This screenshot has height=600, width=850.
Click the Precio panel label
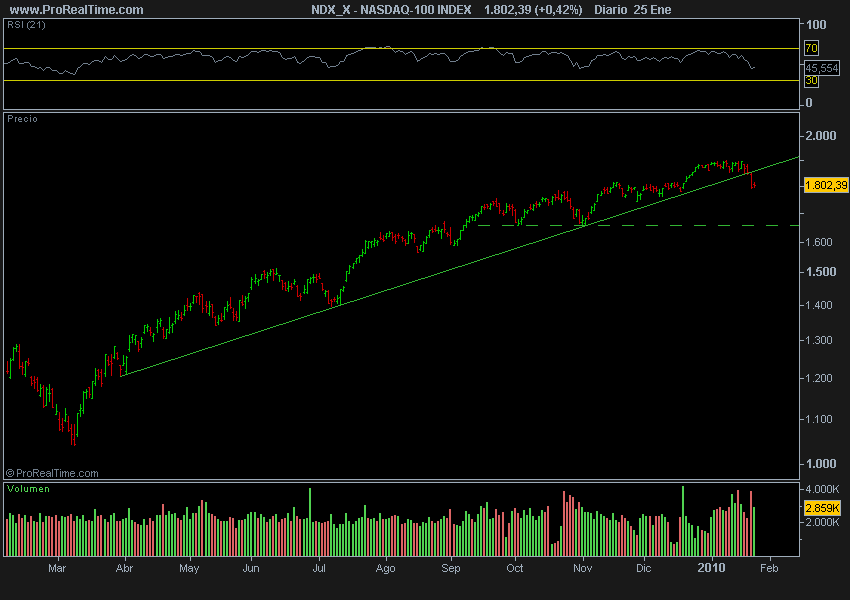point(22,119)
